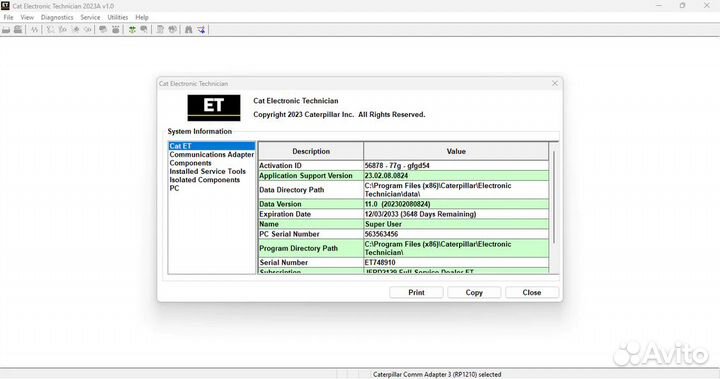Click the Copy button in the dialog

point(474,293)
